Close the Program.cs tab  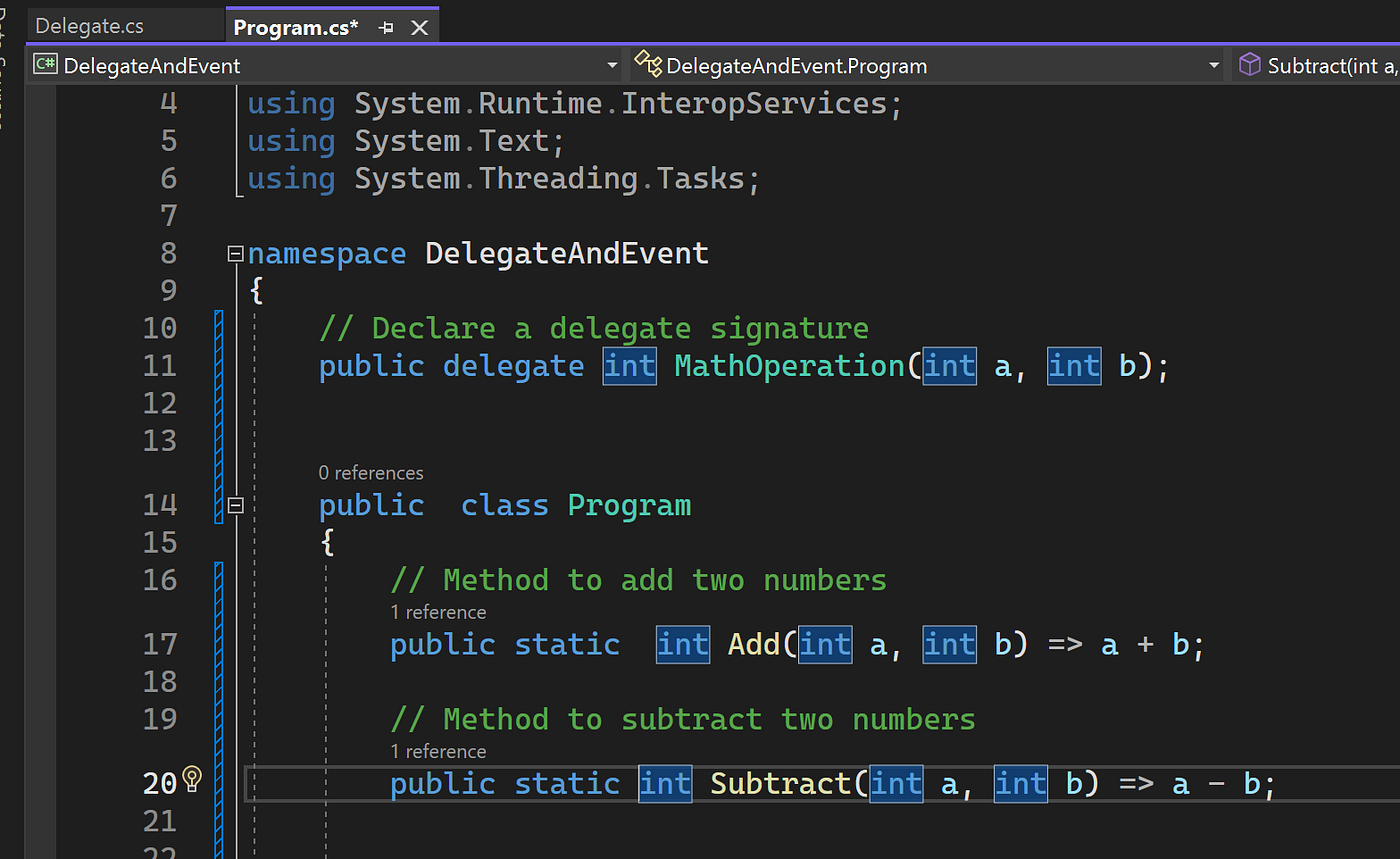tap(420, 28)
